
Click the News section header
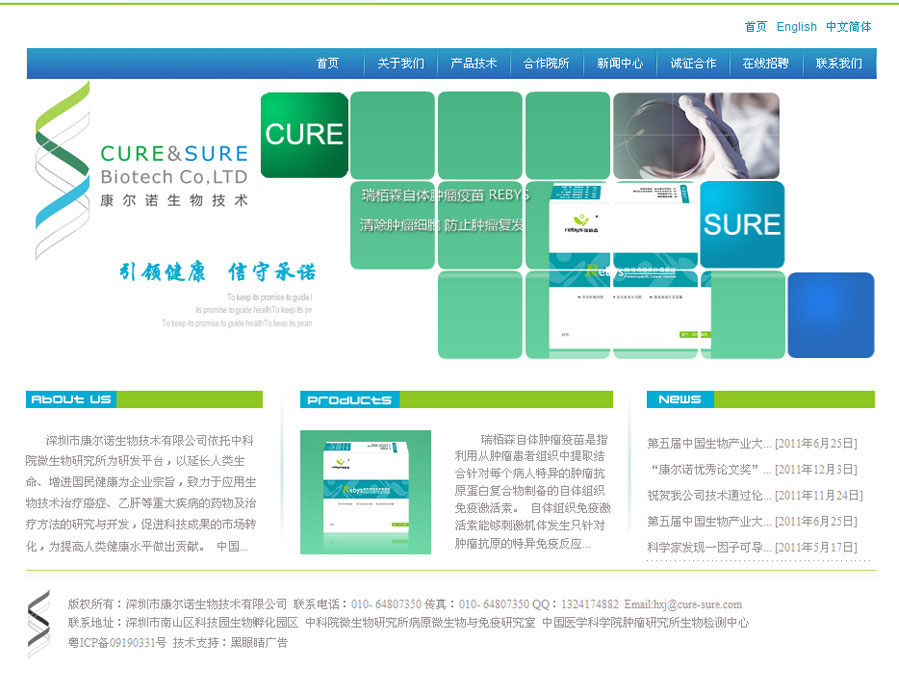[x=760, y=399]
